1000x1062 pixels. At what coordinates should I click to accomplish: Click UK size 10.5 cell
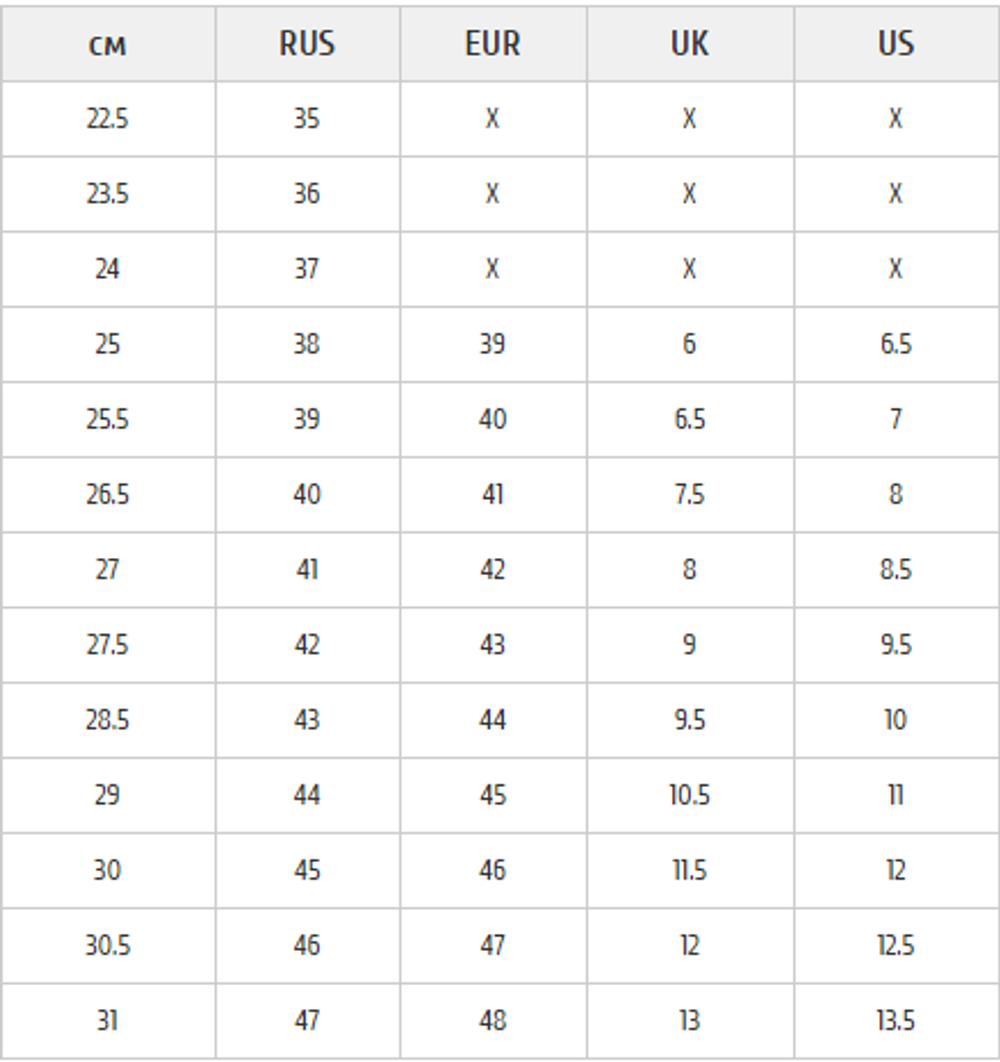coord(689,795)
